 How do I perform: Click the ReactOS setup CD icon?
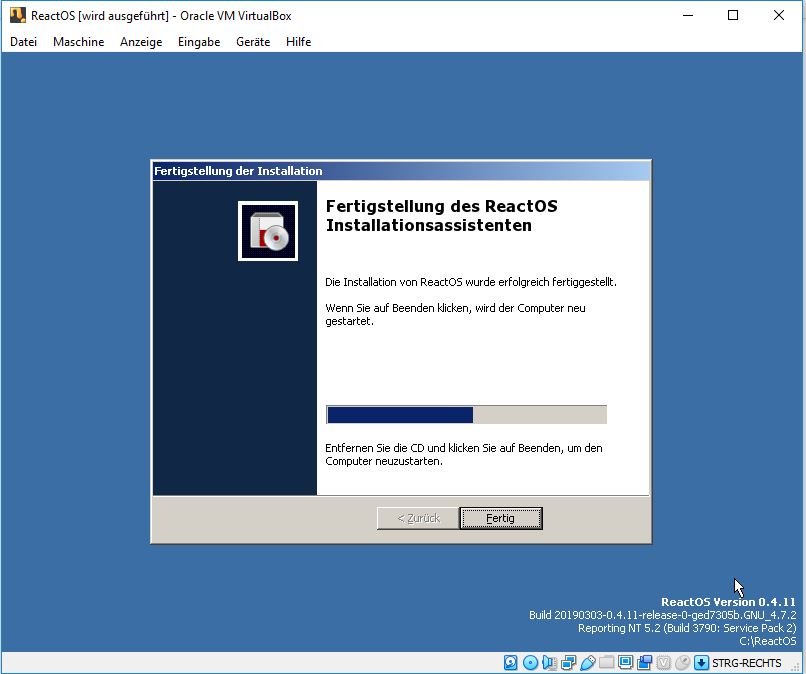268,231
